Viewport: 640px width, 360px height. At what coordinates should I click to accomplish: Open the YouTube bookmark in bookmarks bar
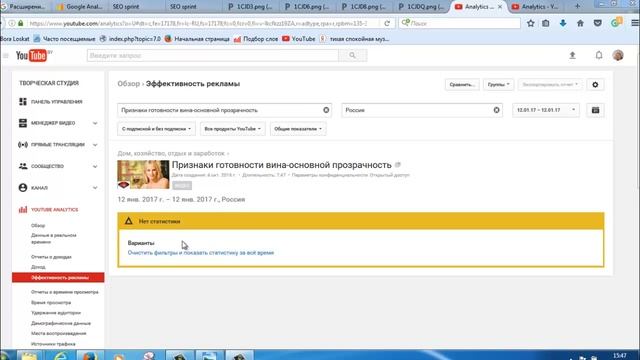(299, 39)
